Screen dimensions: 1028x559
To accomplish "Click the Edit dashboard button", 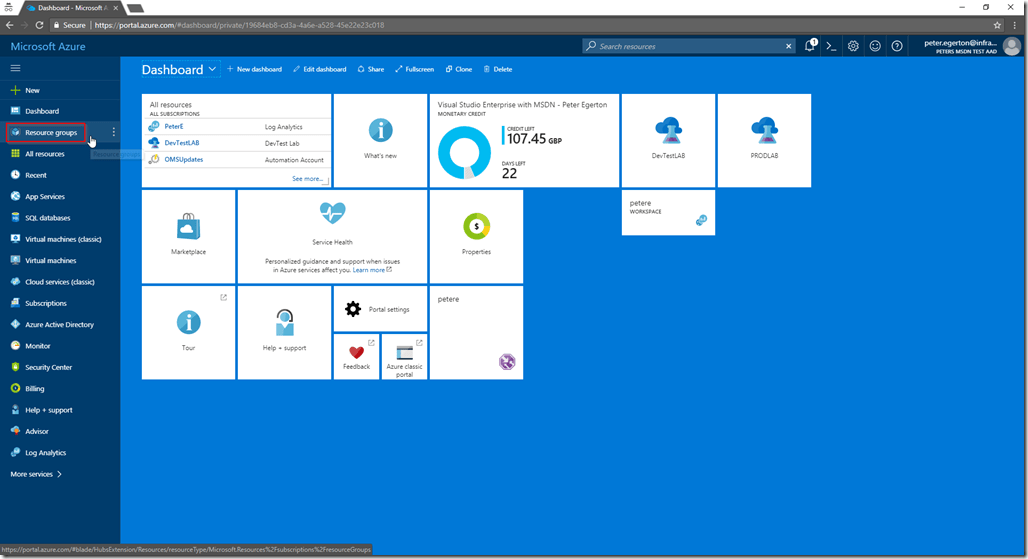I will (x=320, y=69).
